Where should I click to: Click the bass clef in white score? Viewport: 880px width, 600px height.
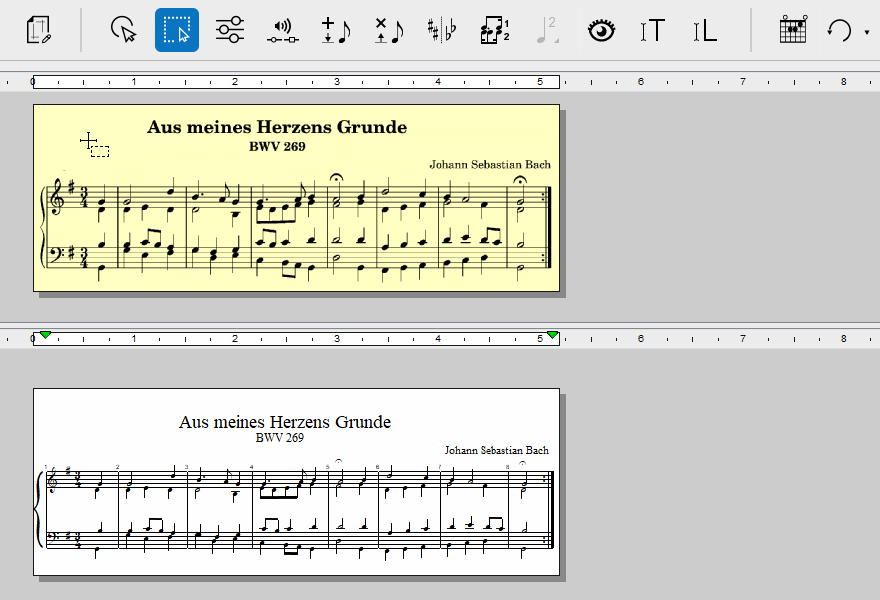click(54, 537)
